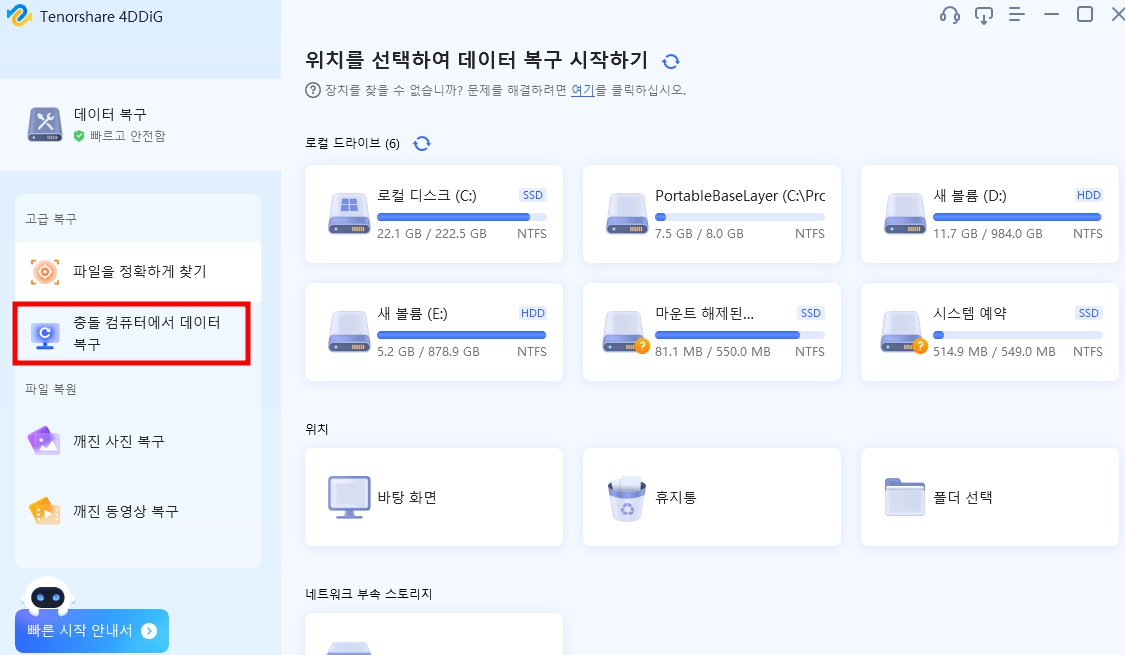
Task: Click the 네트워크 부속 스토리지 heading
Action: (x=369, y=594)
